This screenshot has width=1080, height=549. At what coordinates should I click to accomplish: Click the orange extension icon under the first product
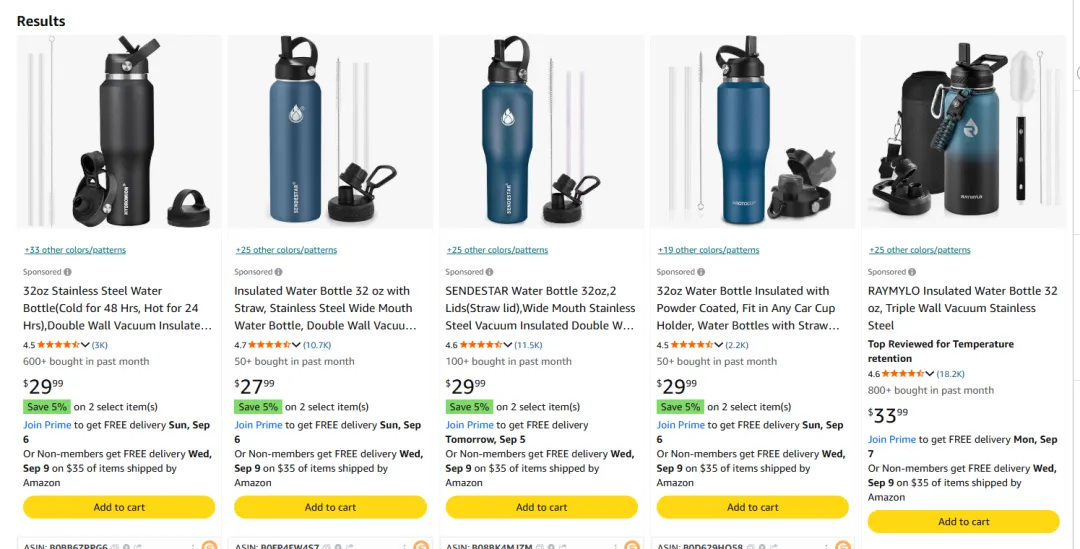(x=209, y=546)
